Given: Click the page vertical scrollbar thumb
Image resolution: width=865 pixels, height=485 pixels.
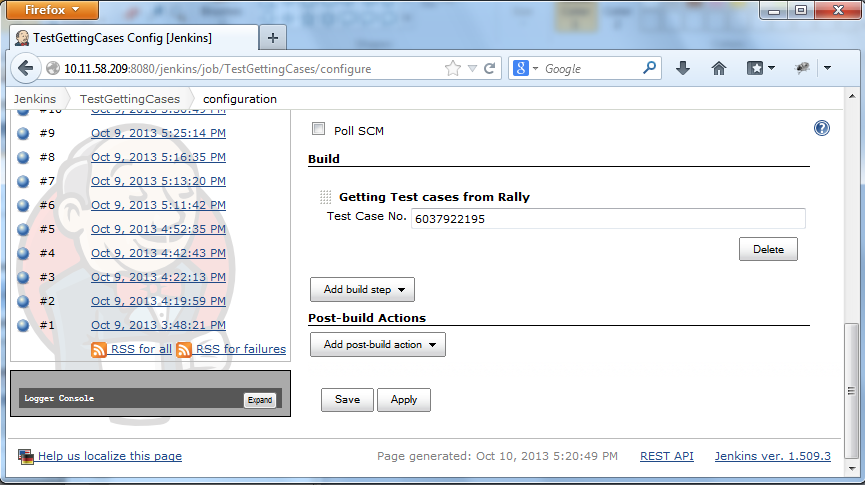Looking at the screenshot, I should click(x=852, y=391).
